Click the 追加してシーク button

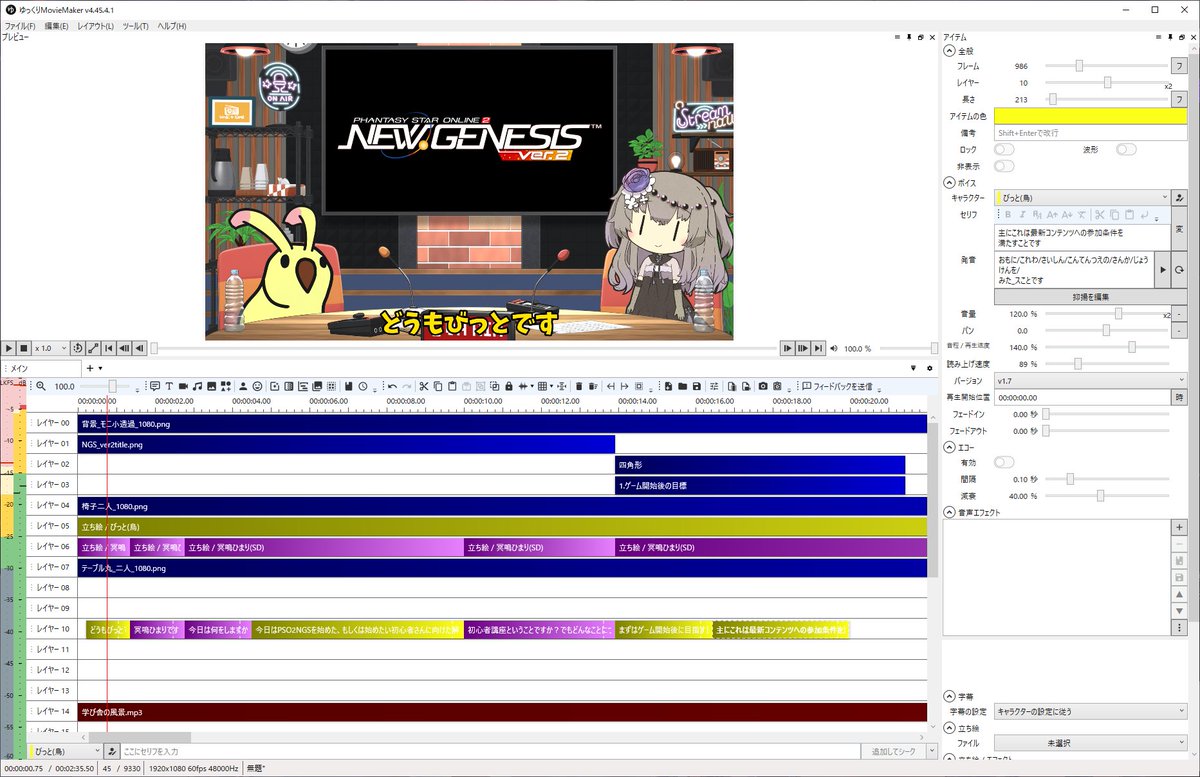point(894,751)
